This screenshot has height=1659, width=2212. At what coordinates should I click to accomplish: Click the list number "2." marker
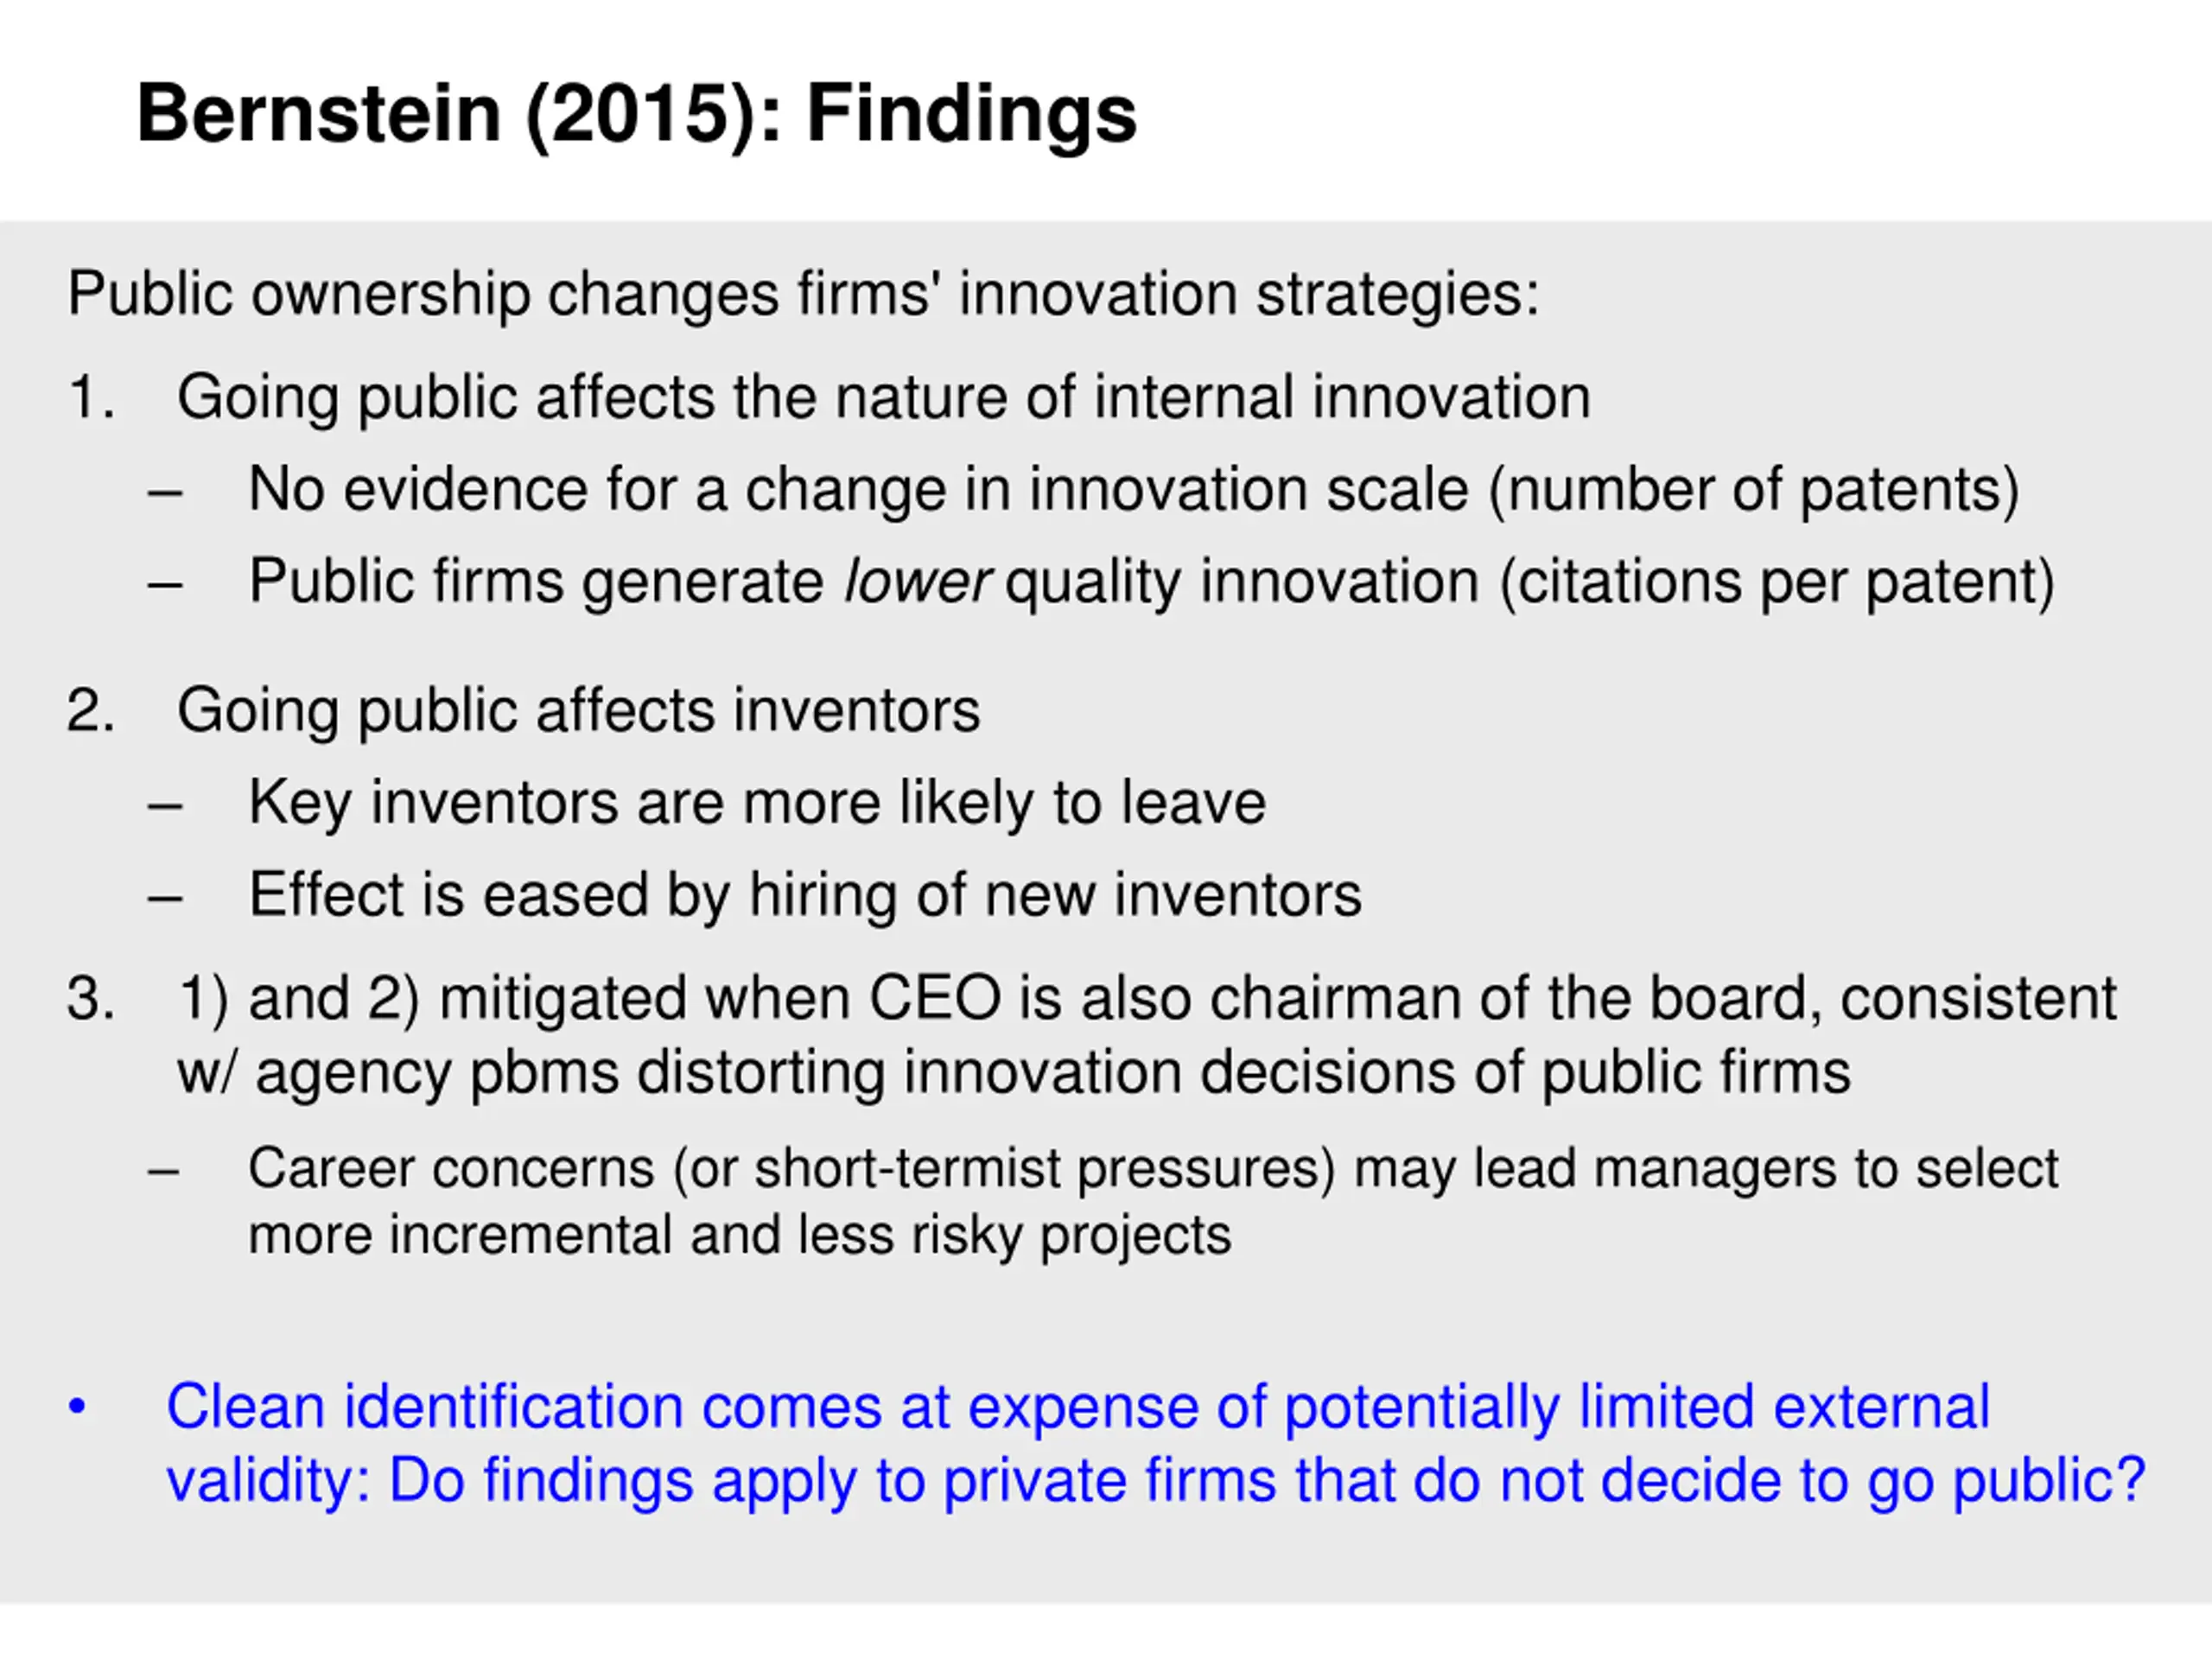[x=90, y=711]
